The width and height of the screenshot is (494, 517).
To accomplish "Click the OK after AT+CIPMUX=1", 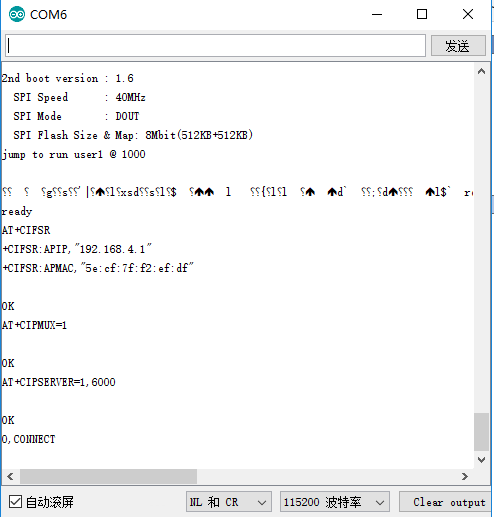I will [8, 363].
